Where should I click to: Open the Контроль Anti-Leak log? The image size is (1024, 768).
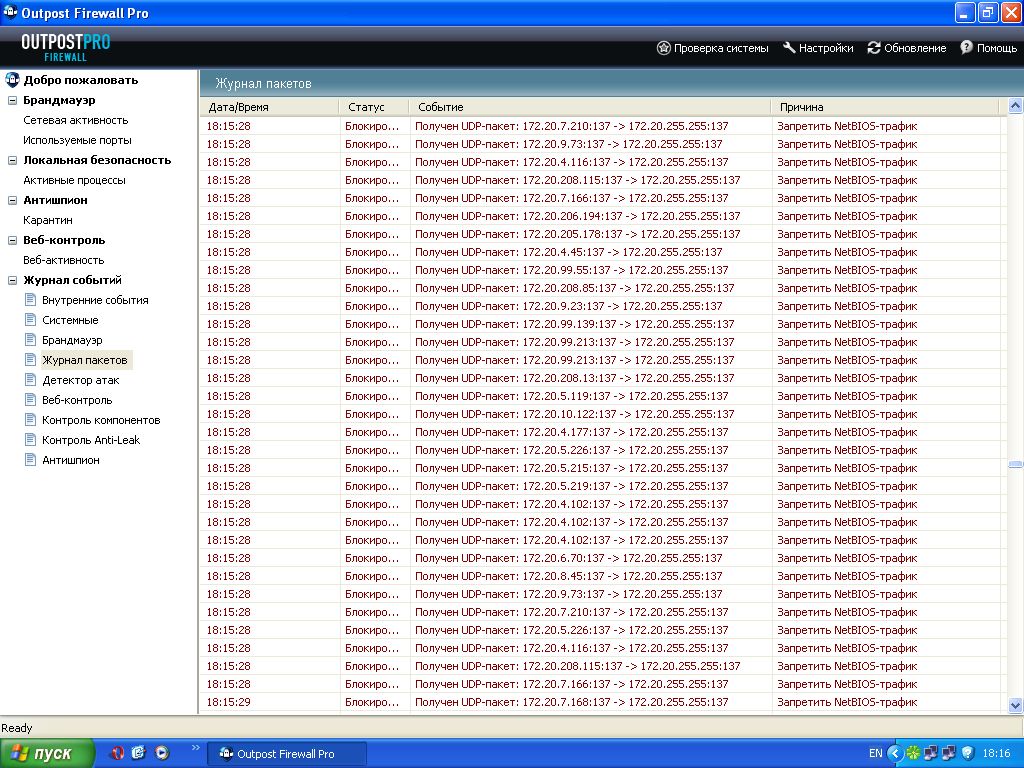91,440
